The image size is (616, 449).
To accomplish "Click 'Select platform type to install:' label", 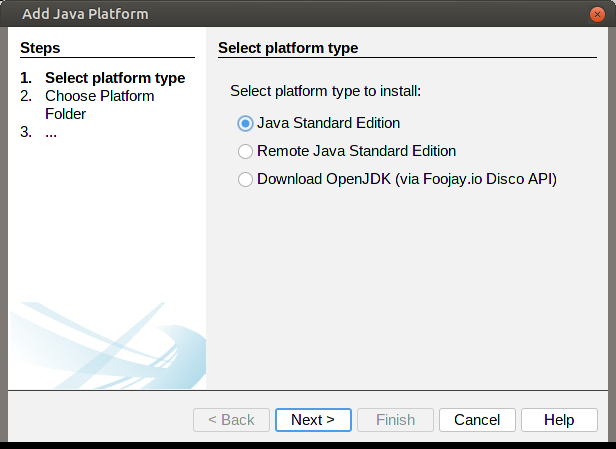I will coord(326,91).
